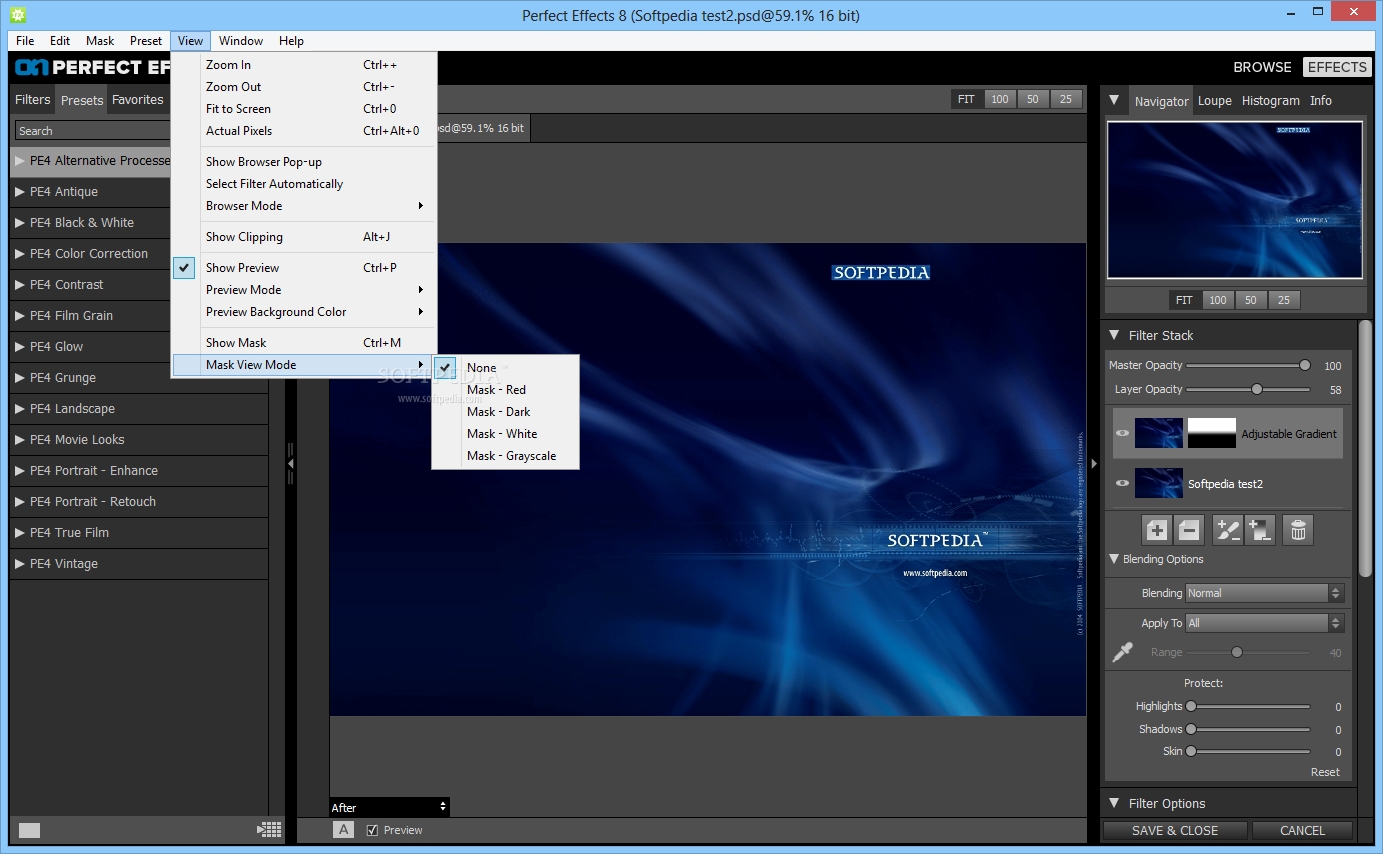Image resolution: width=1383 pixels, height=854 pixels.
Task: Click Navigator 50 zoom button
Action: pos(1250,300)
